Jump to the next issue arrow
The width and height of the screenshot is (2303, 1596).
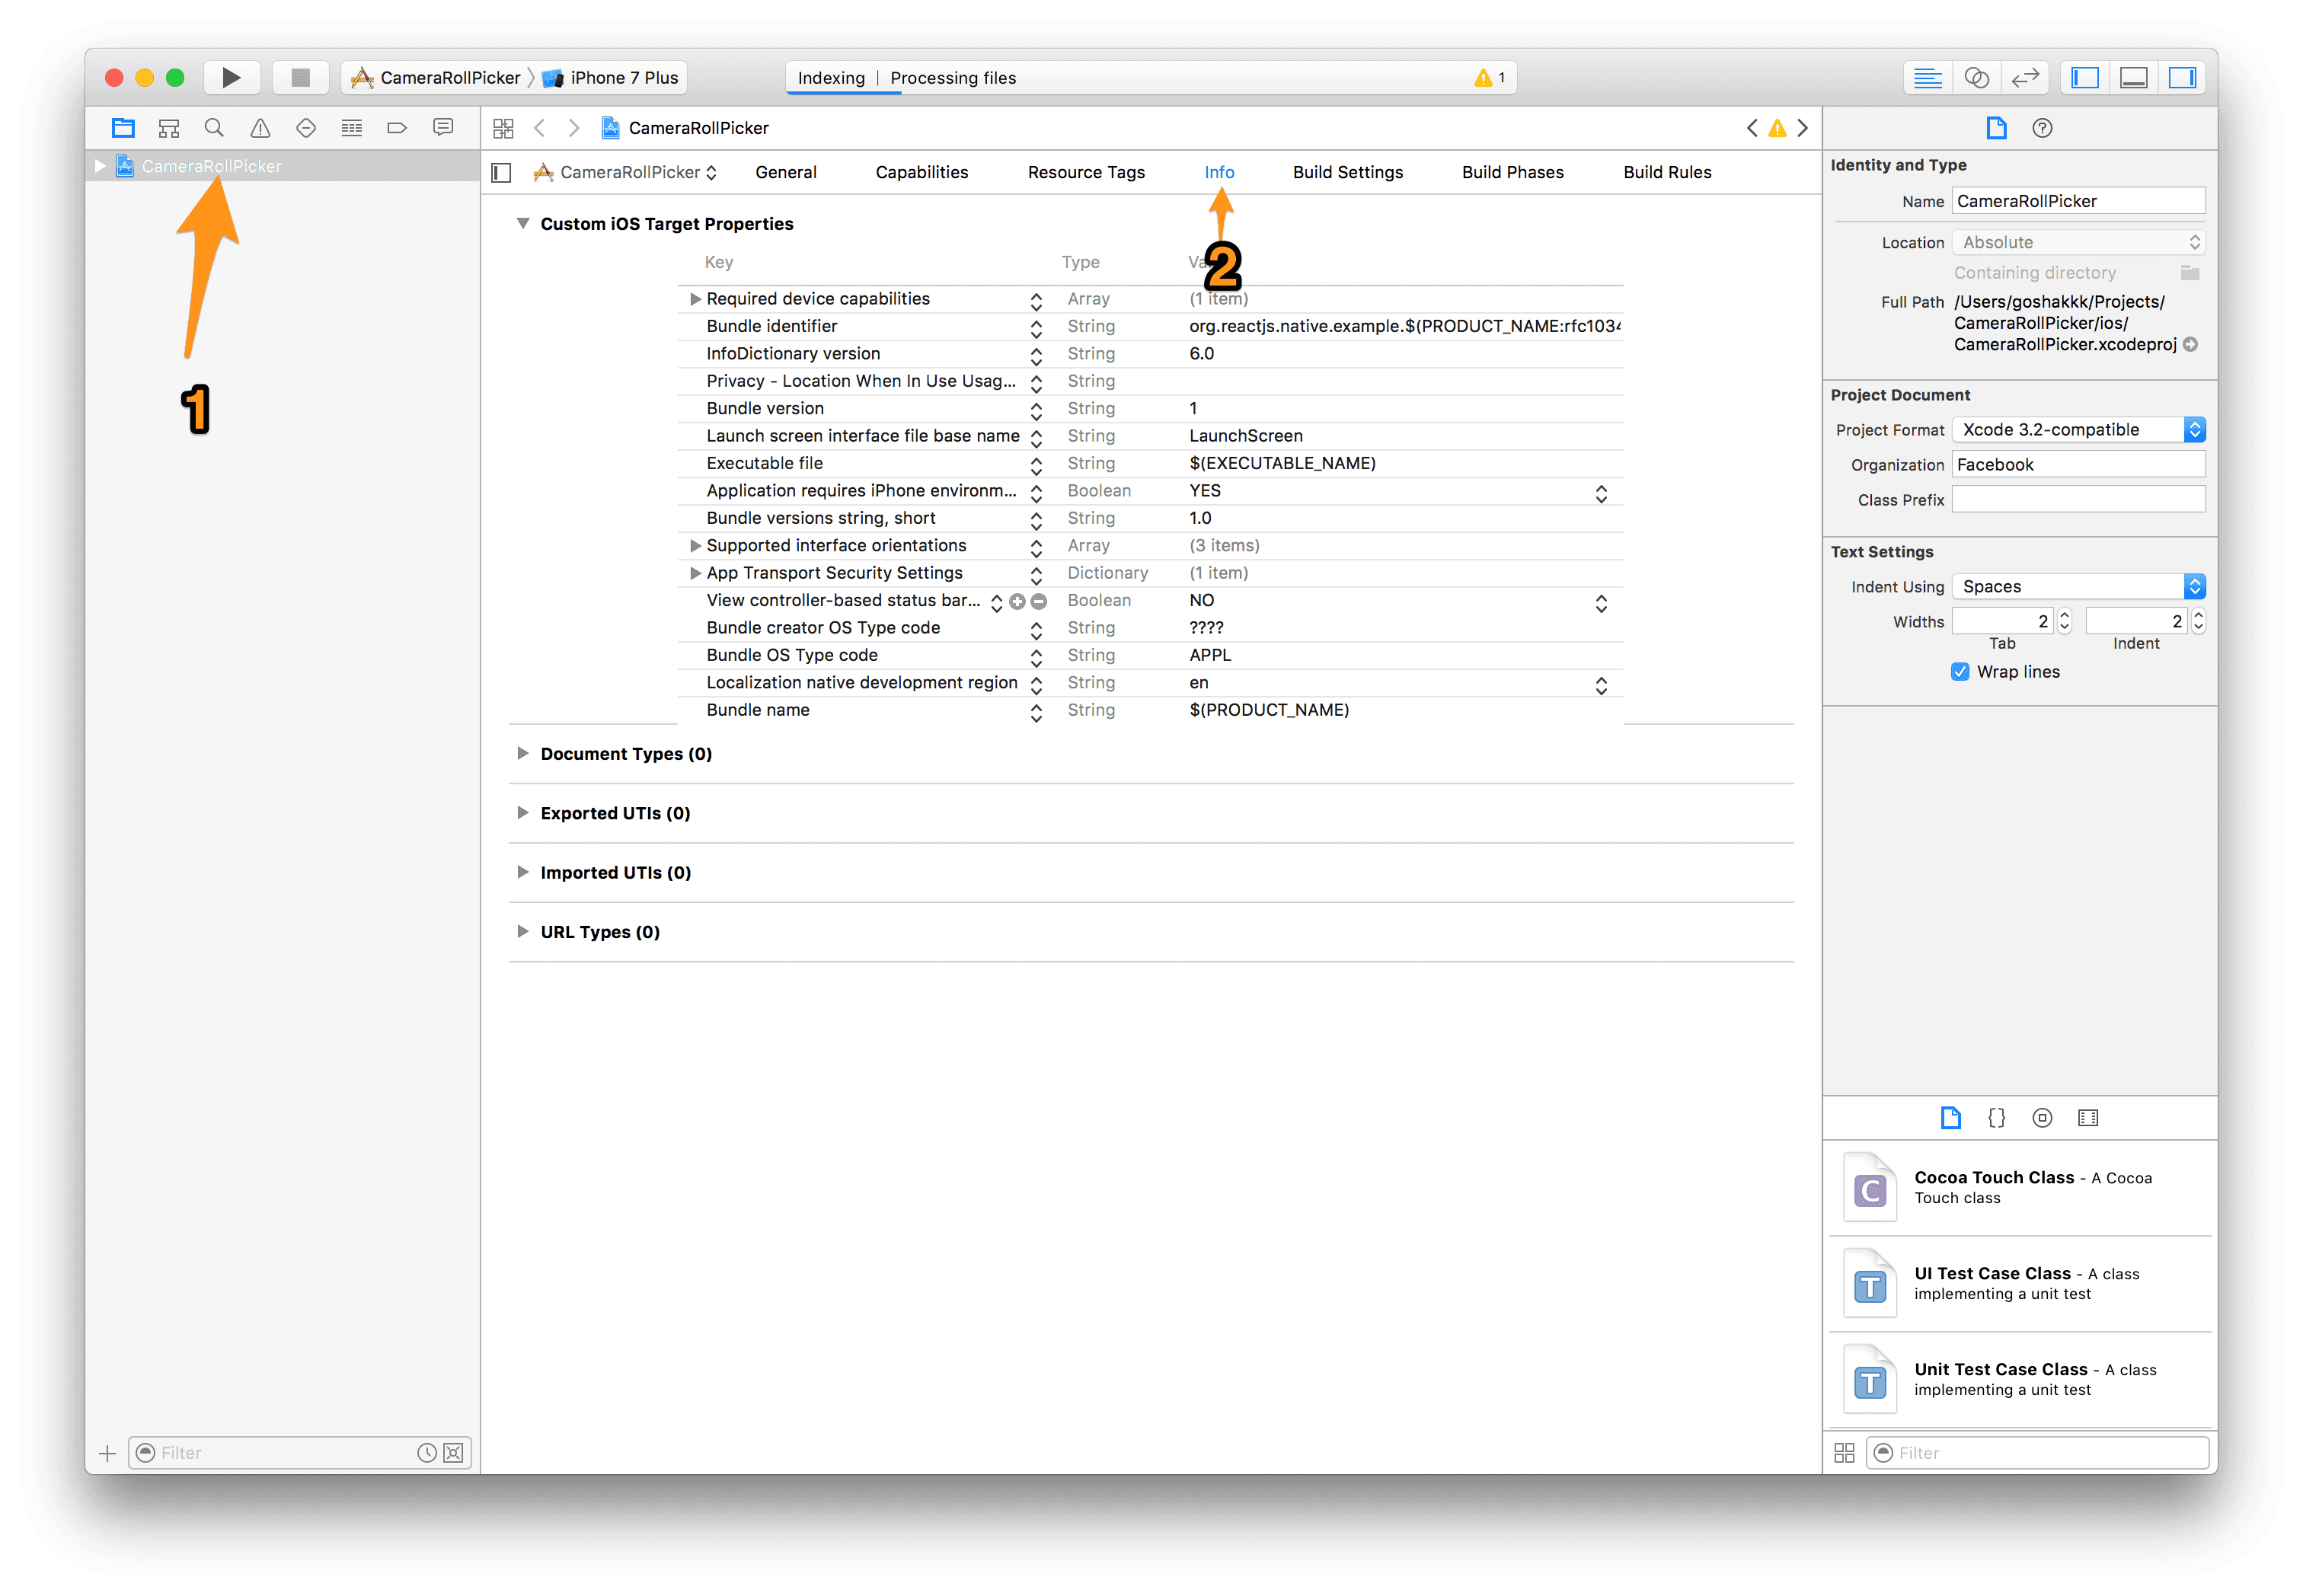pos(1802,128)
